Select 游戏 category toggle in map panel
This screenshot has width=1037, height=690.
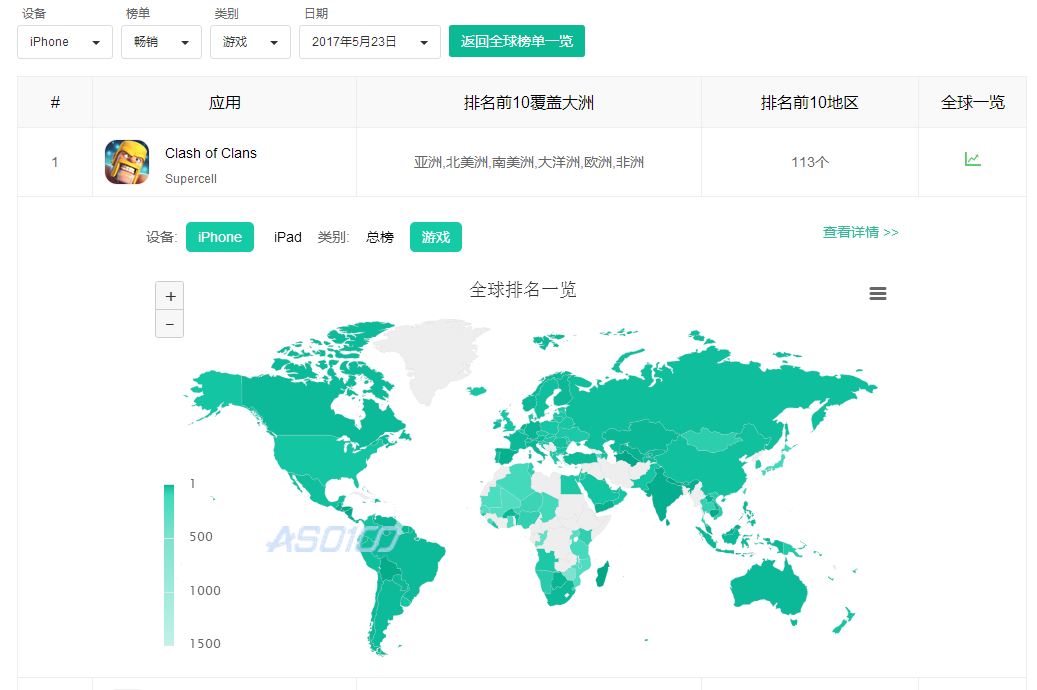[435, 237]
